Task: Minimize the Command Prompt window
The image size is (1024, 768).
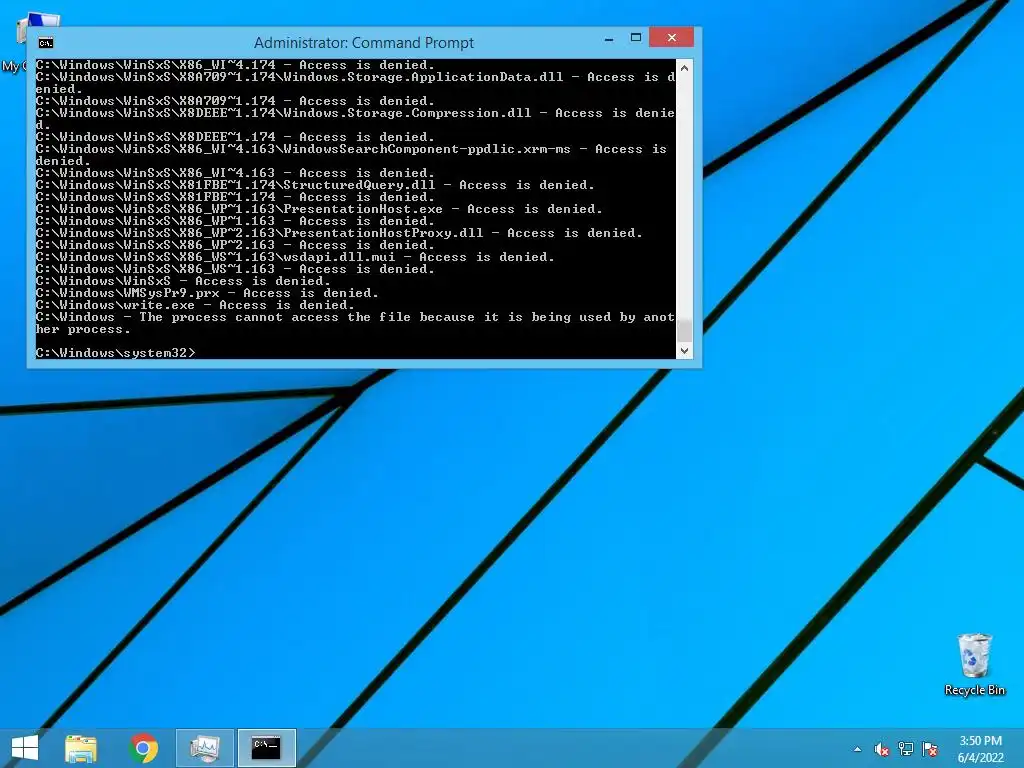Action: pos(609,39)
